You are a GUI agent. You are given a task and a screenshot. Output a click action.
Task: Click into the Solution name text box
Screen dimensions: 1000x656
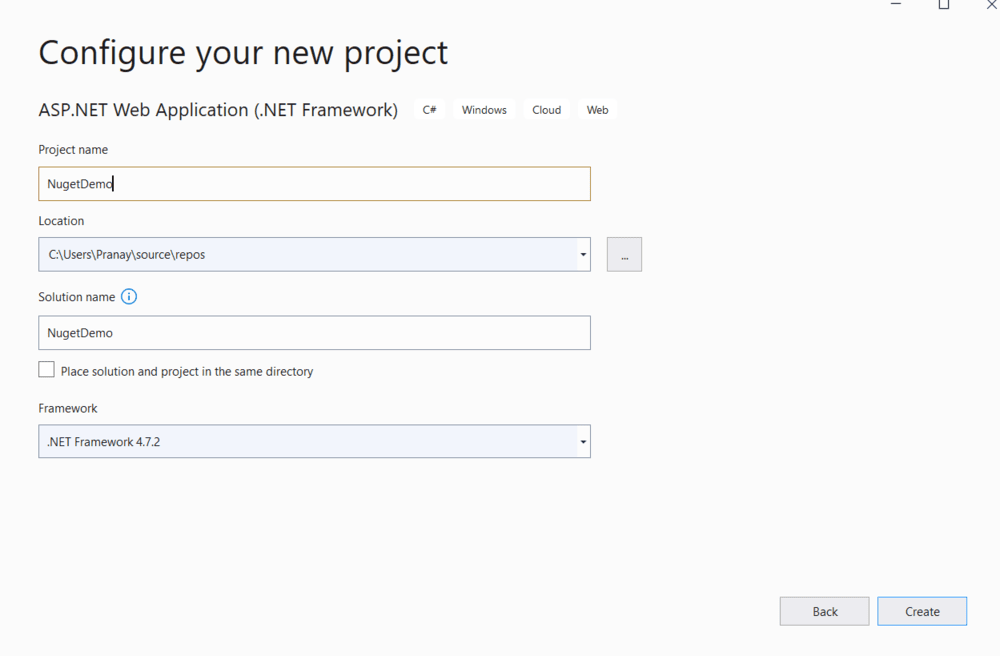314,333
